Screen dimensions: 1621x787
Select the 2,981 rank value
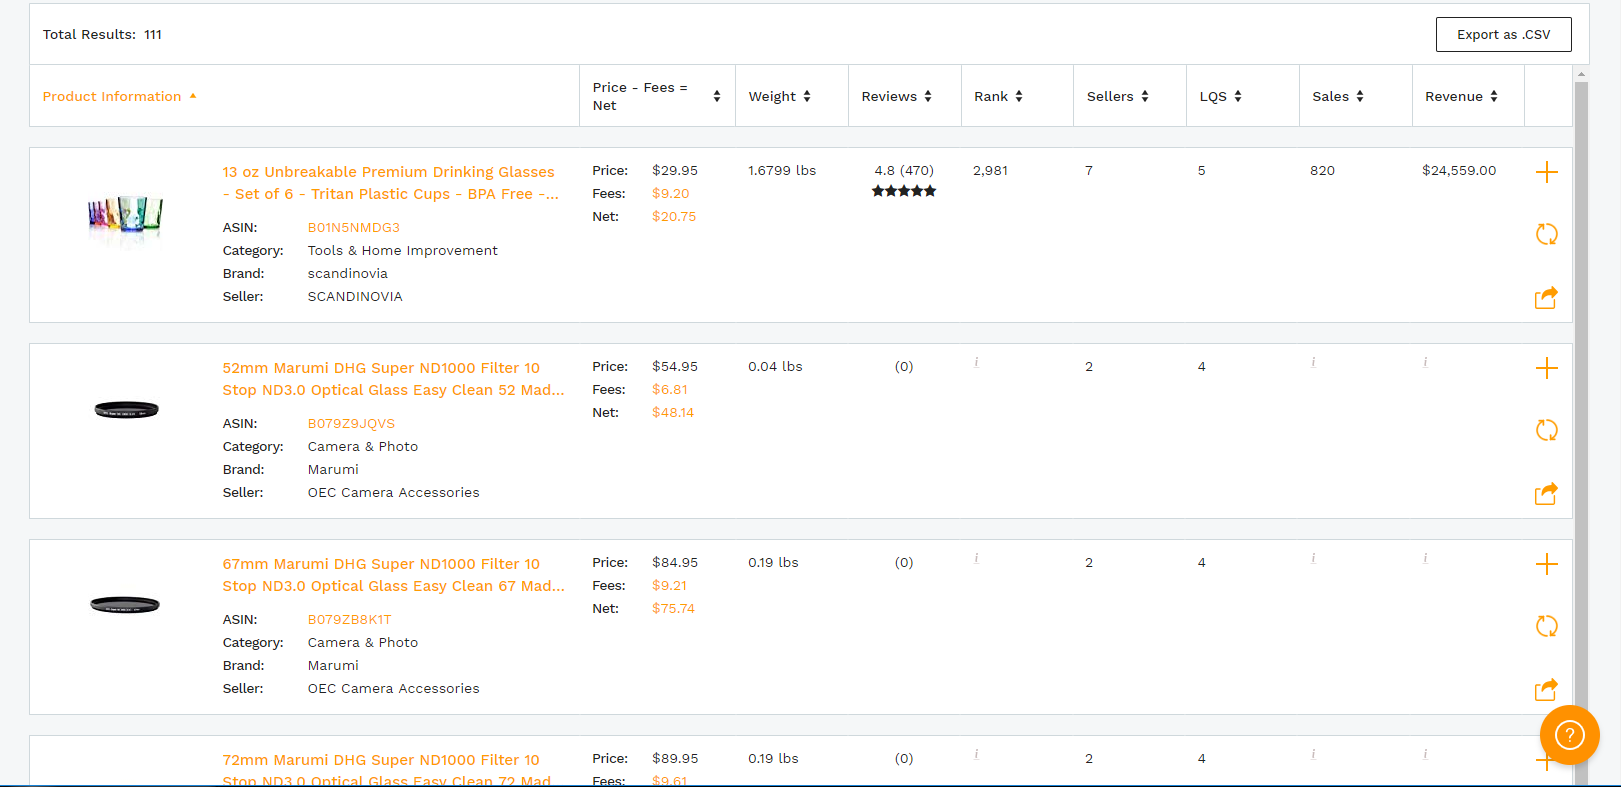click(x=990, y=170)
